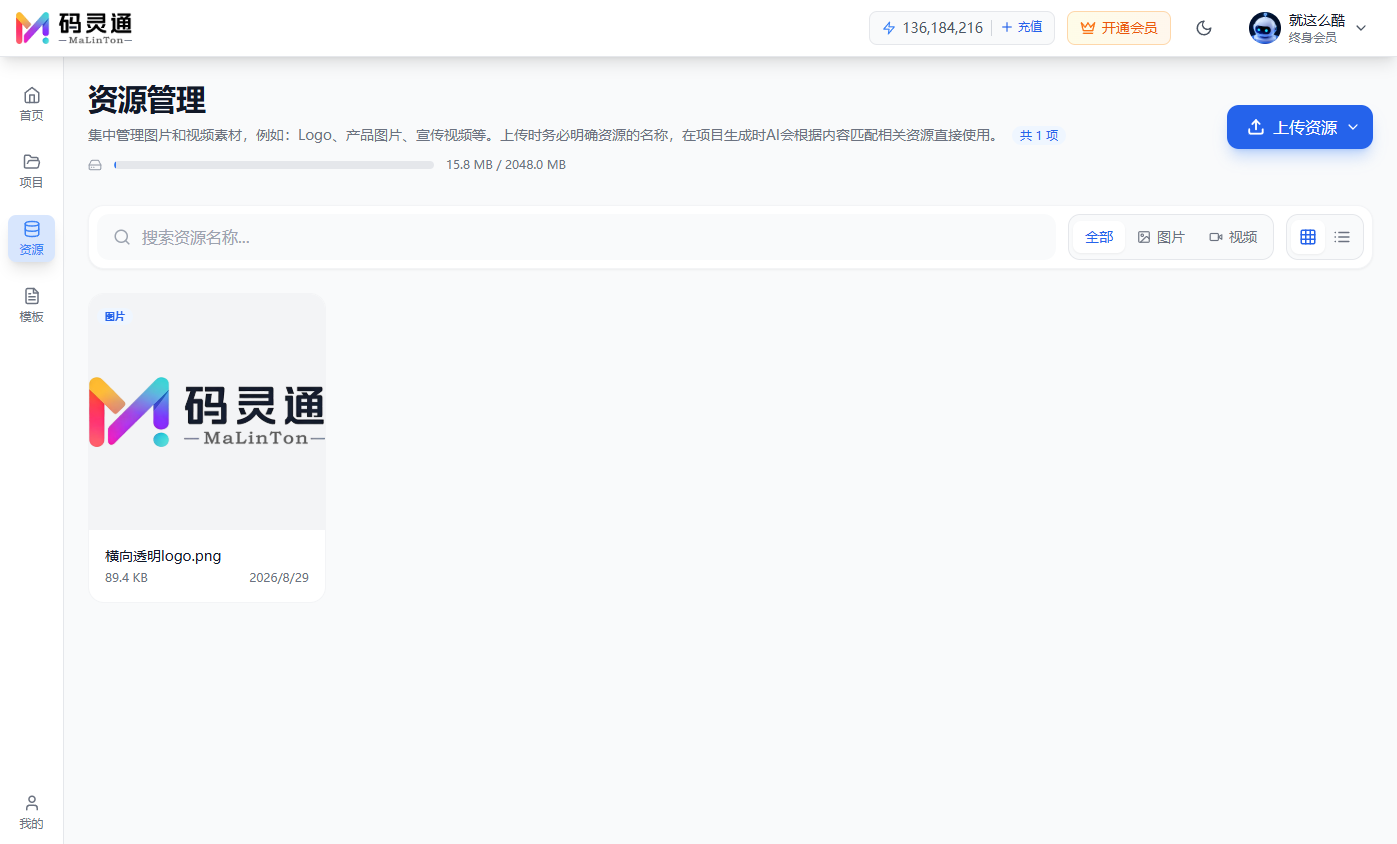Open the 横向透明logo.png thumbnail

pyautogui.click(x=207, y=412)
